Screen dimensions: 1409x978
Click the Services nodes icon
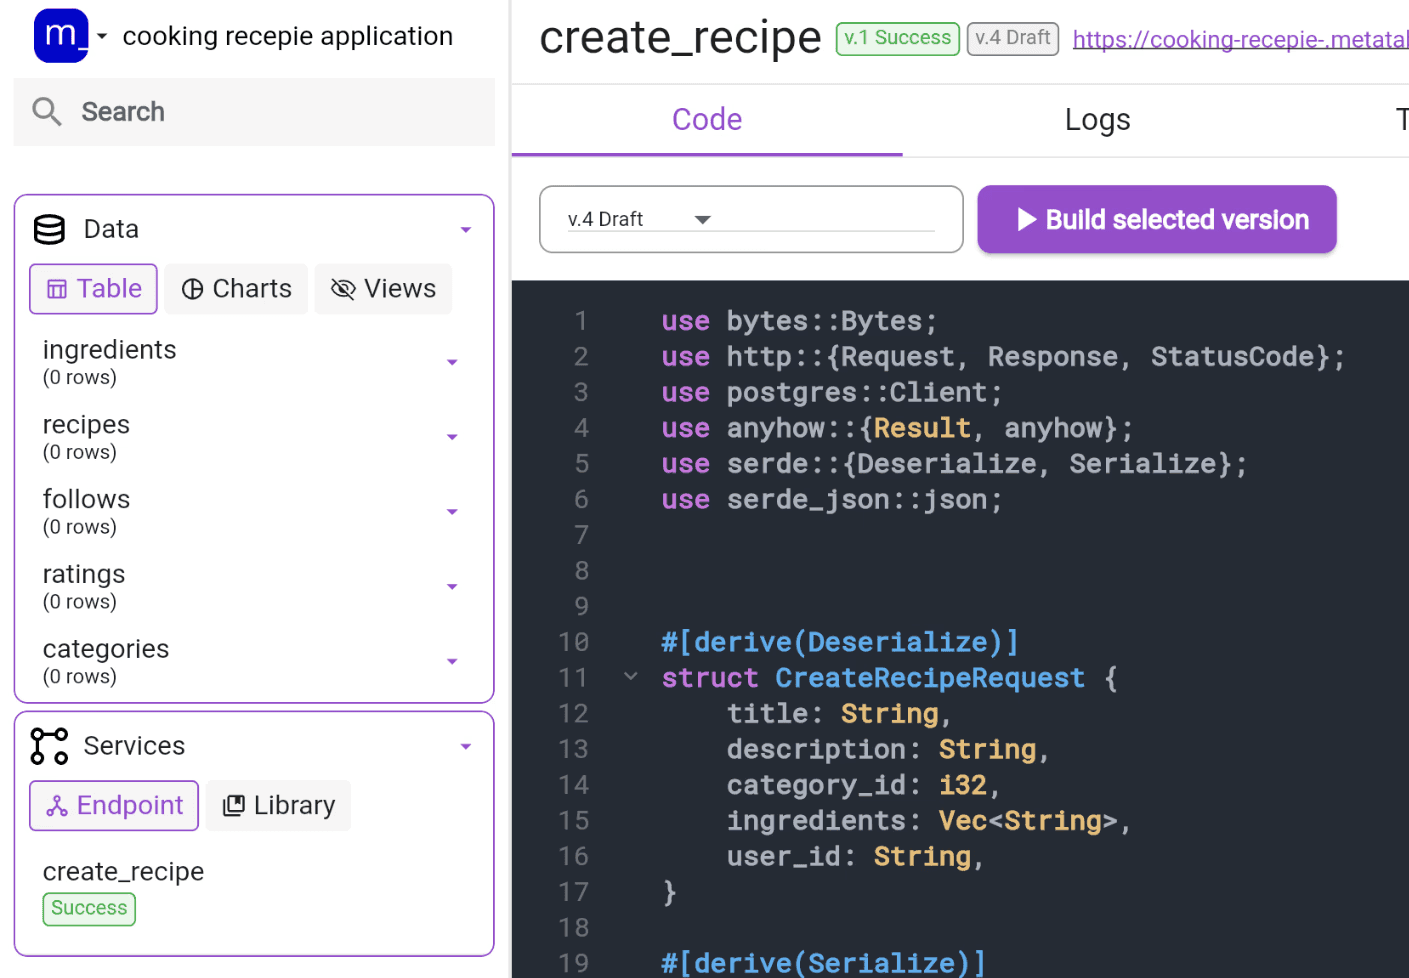click(49, 745)
